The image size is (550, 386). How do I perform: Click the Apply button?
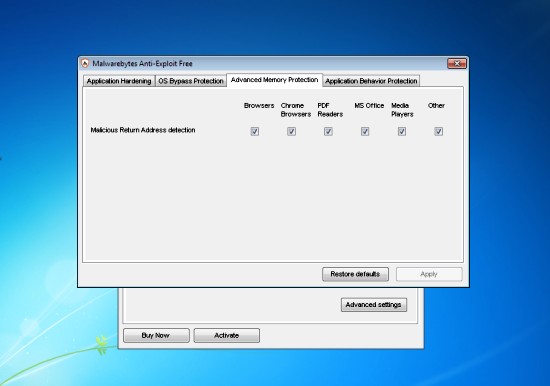[x=429, y=274]
